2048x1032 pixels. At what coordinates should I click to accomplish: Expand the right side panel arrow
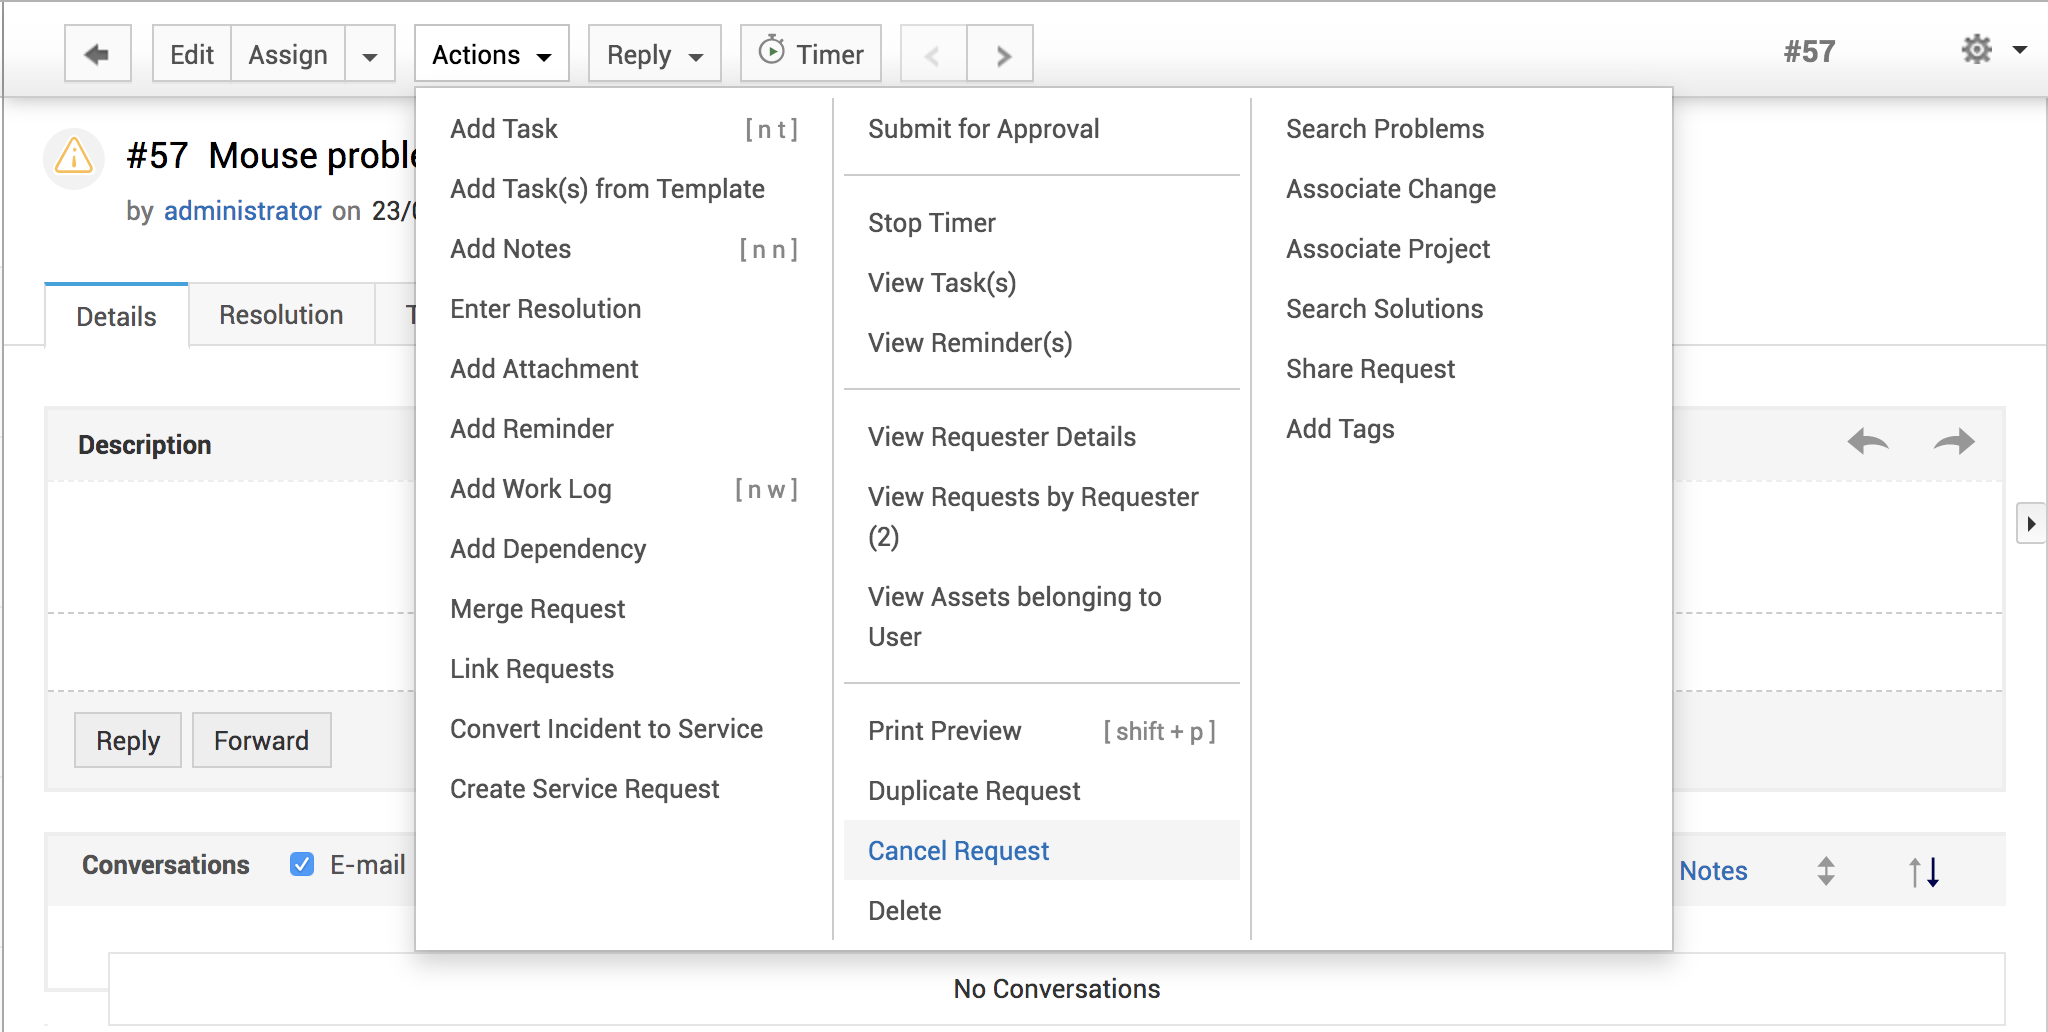click(x=2030, y=523)
